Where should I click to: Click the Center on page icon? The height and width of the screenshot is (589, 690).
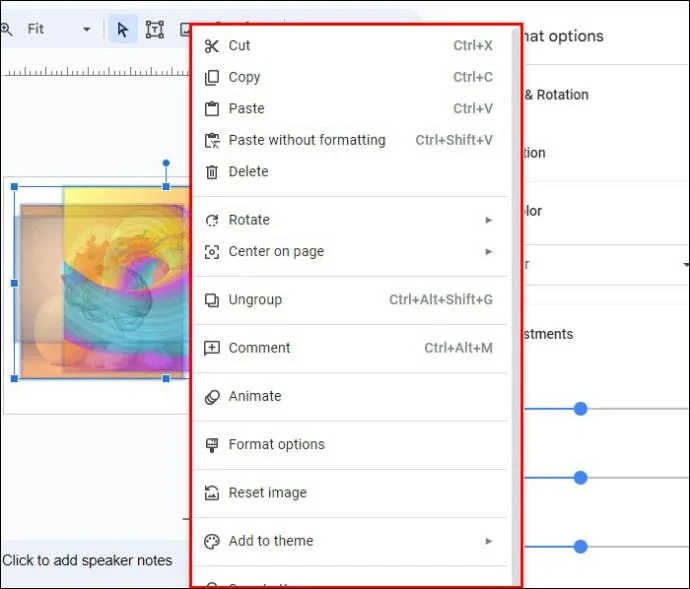[x=212, y=252]
